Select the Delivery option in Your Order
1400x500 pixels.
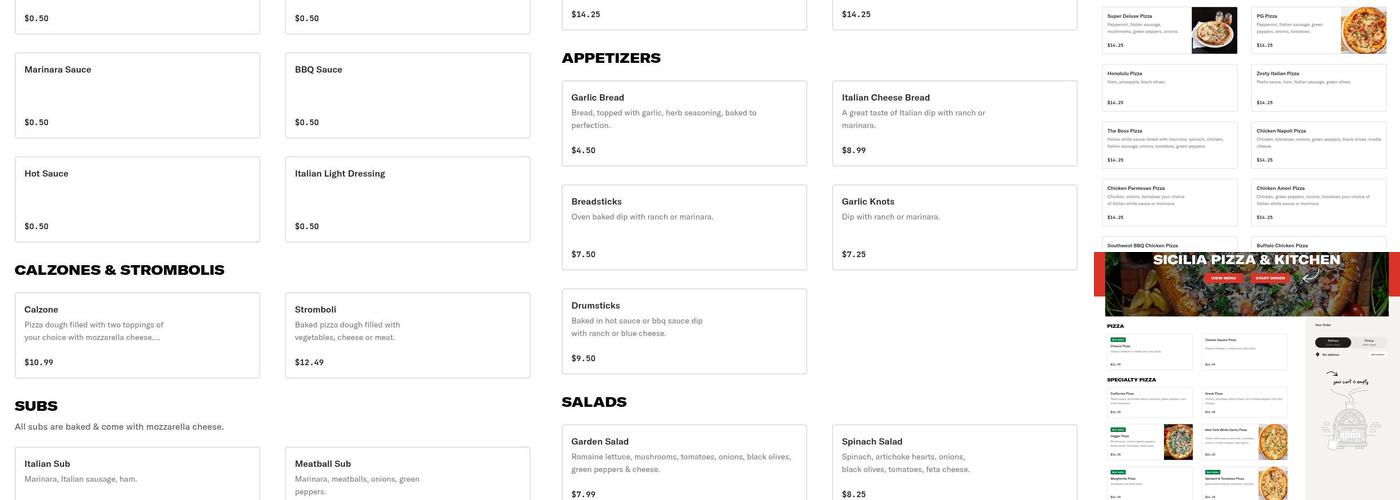pyautogui.click(x=1333, y=341)
